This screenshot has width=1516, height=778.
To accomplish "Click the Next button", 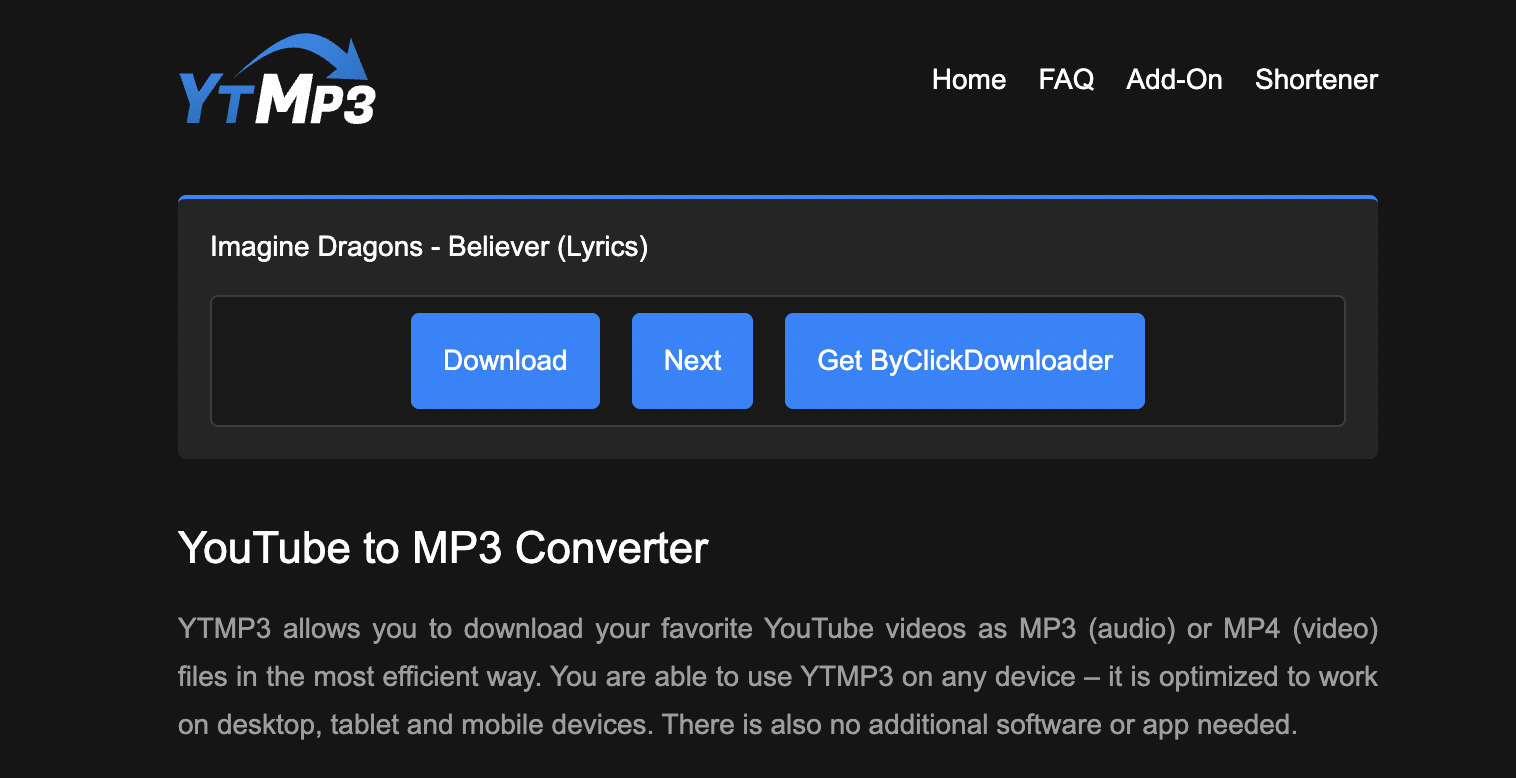I will [x=692, y=361].
